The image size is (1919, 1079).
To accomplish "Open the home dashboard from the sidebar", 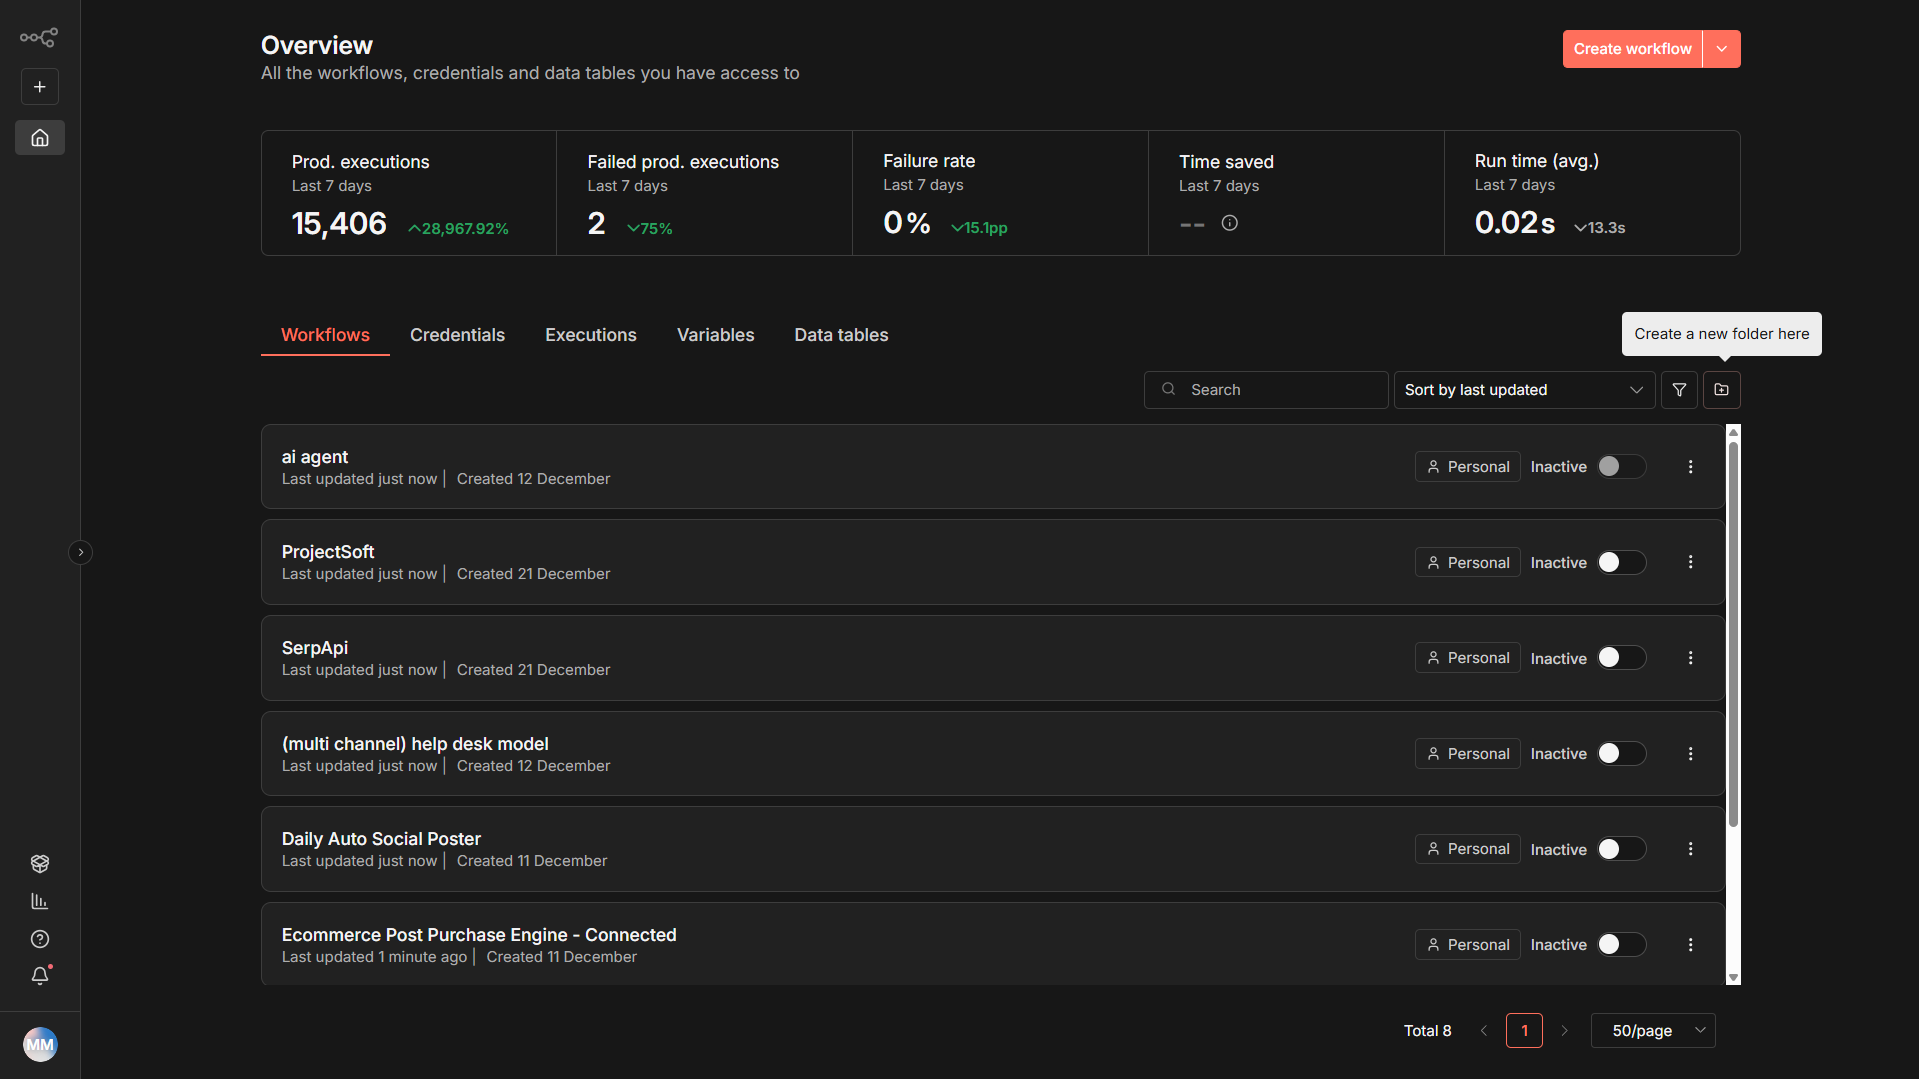I will coord(40,137).
